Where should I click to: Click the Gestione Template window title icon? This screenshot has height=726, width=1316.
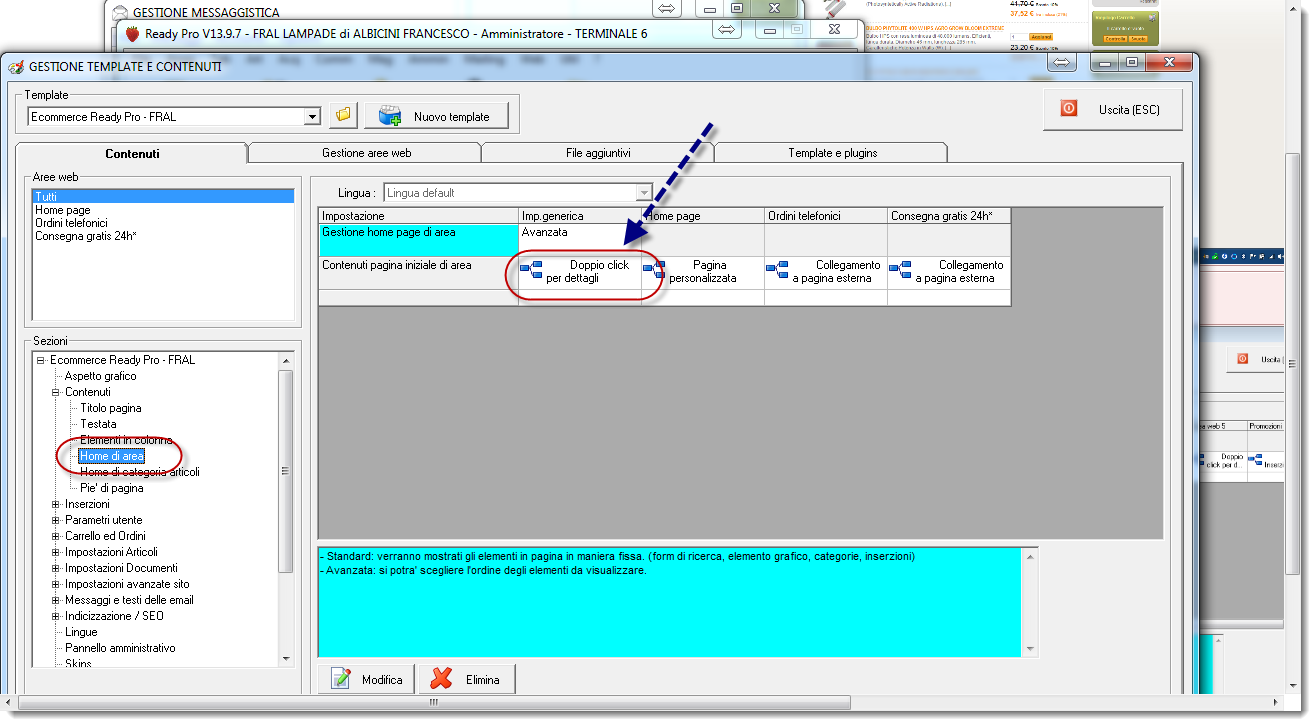click(x=16, y=67)
